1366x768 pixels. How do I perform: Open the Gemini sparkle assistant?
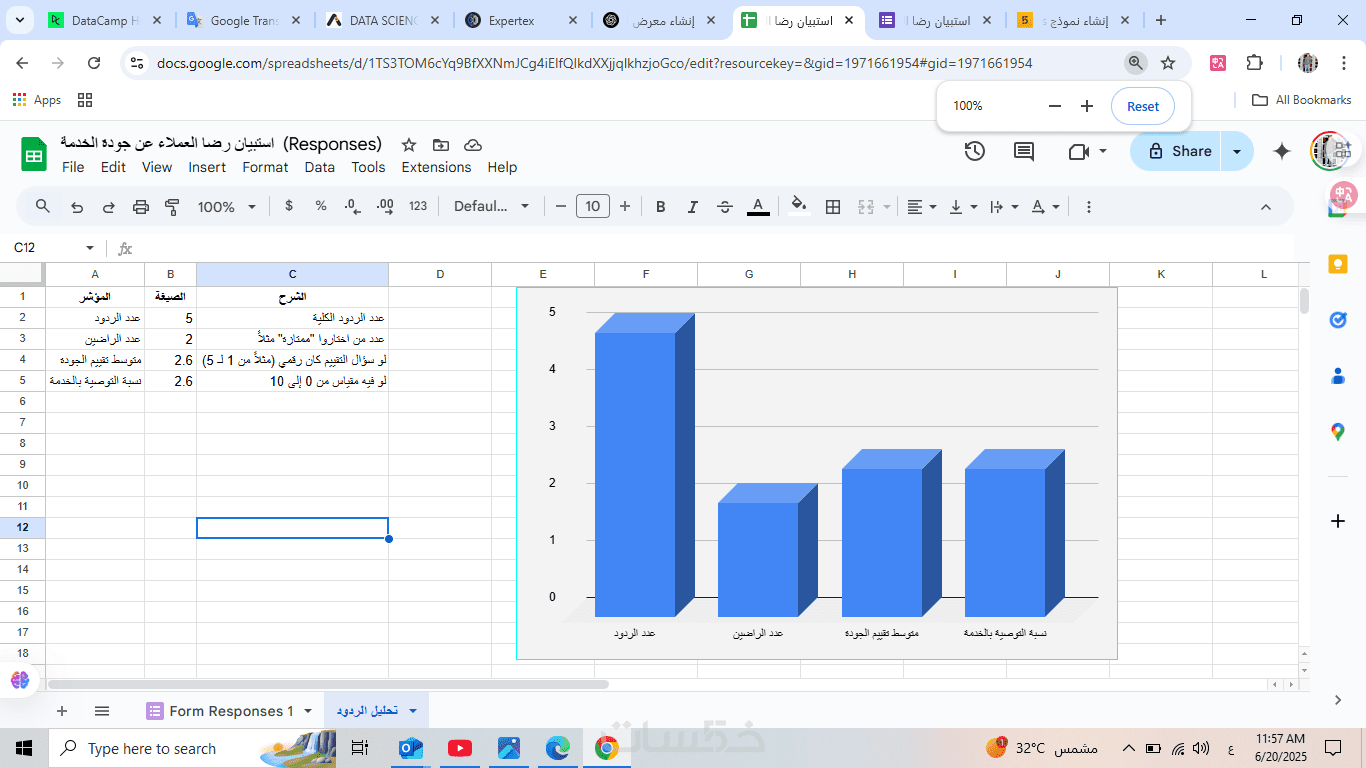(x=1282, y=151)
